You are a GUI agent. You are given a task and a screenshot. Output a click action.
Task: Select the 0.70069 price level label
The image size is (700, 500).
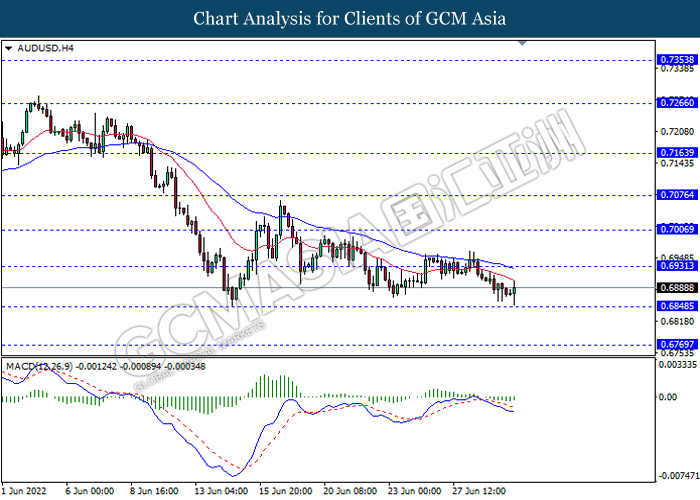point(677,229)
